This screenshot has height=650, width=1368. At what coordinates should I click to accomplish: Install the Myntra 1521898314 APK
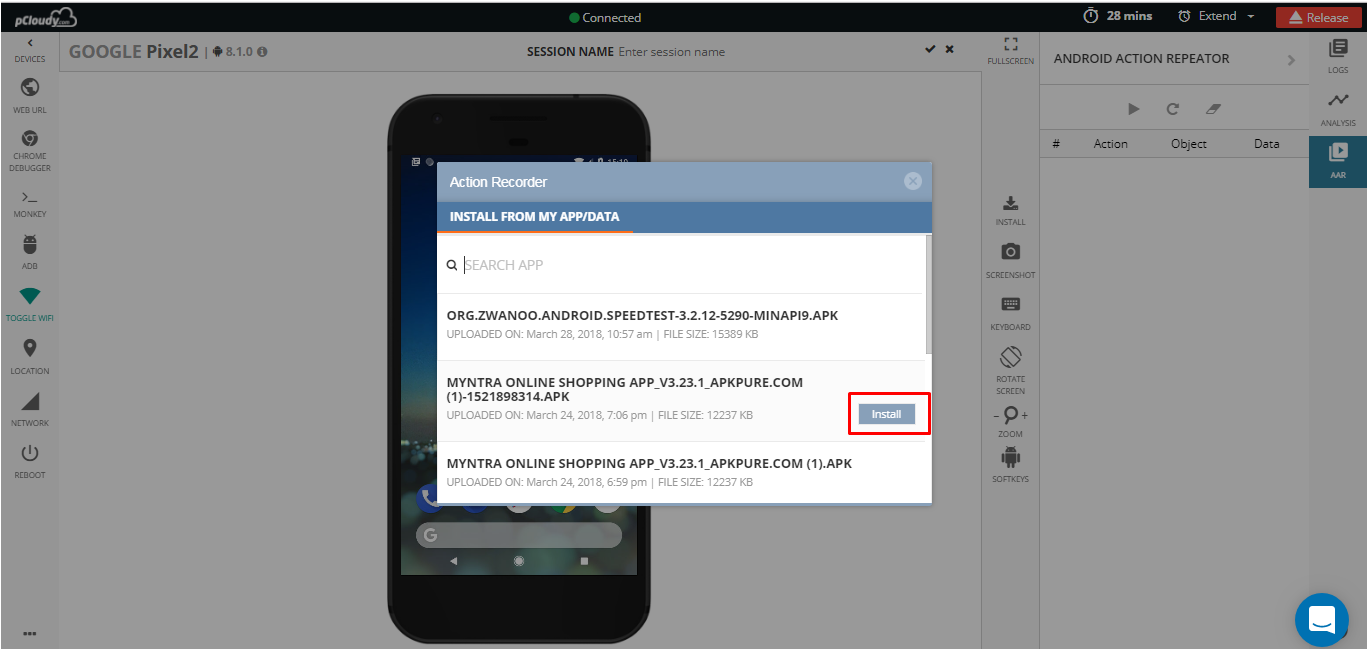(x=886, y=414)
